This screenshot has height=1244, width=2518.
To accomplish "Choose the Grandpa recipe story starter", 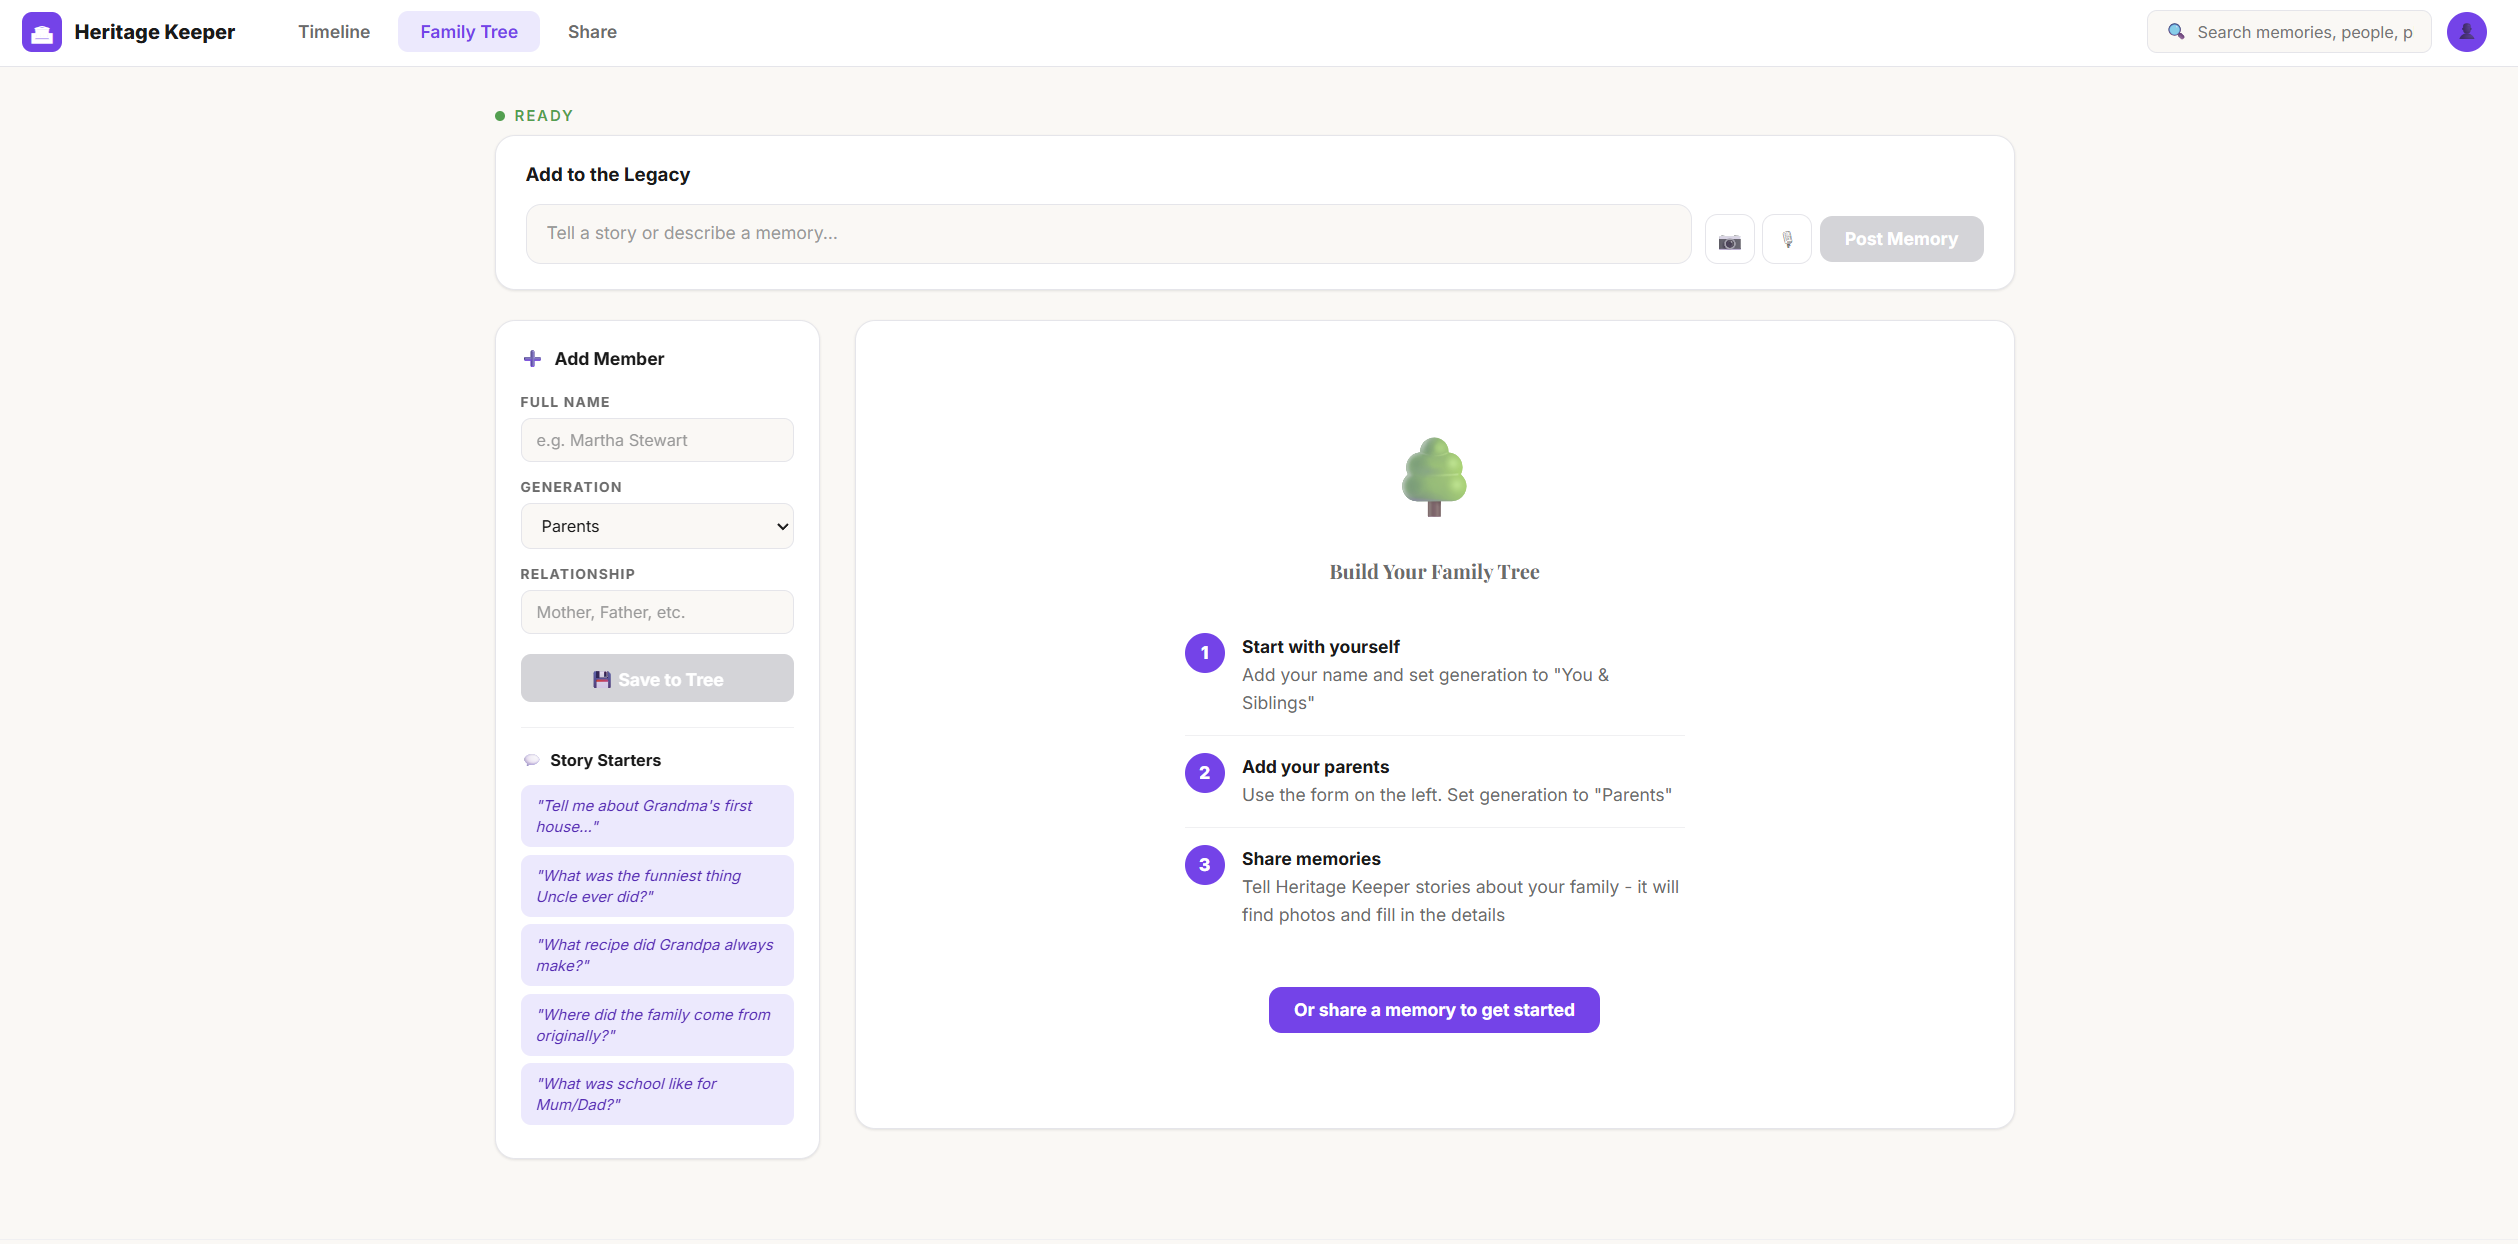I will coord(657,955).
